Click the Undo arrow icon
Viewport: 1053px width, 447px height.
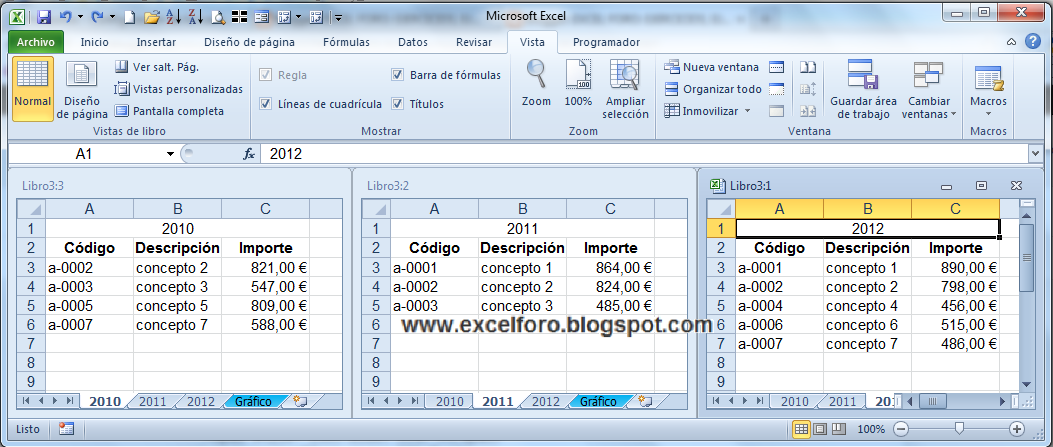coord(65,16)
